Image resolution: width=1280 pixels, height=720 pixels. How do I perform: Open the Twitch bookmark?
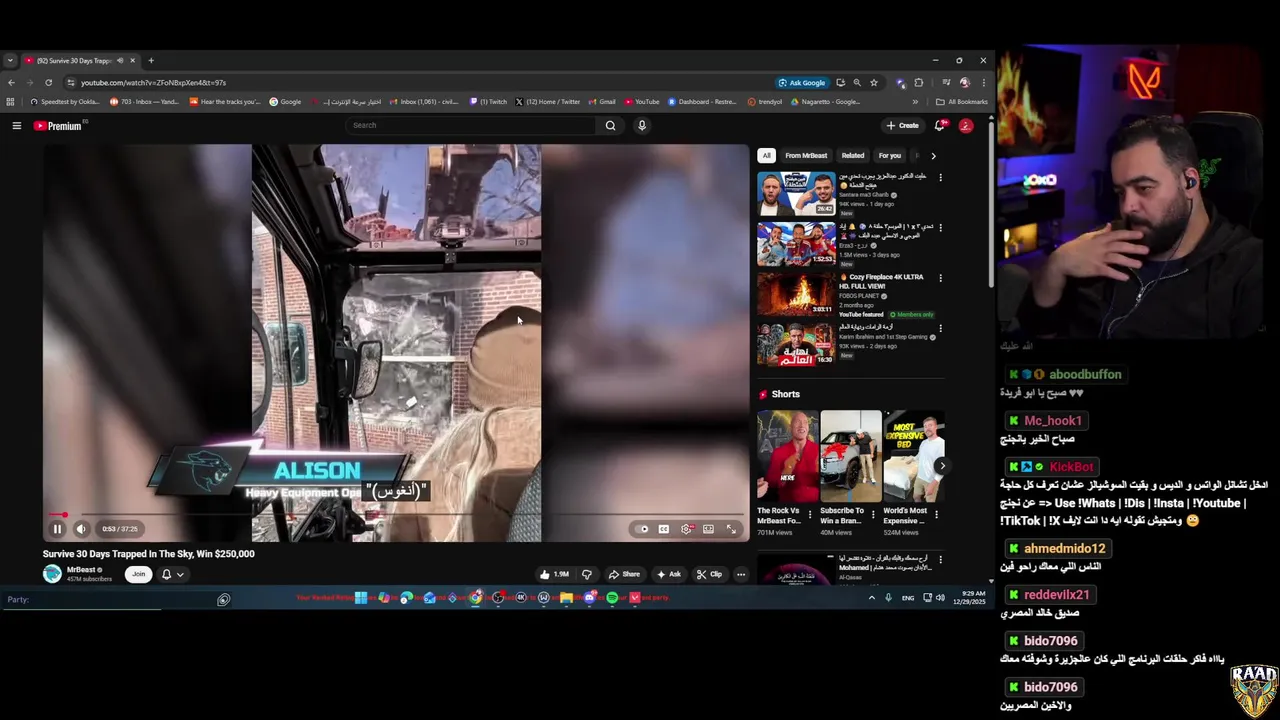tap(488, 102)
